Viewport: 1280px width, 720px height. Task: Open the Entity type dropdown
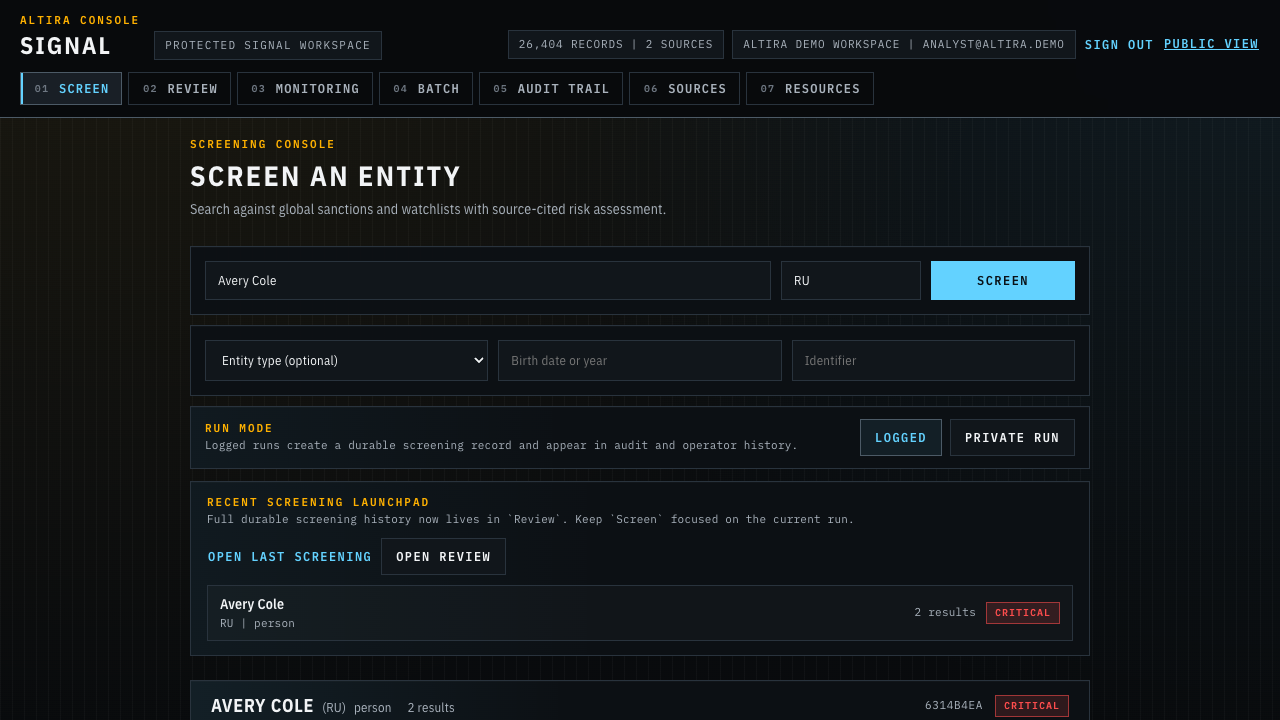pyautogui.click(x=346, y=360)
